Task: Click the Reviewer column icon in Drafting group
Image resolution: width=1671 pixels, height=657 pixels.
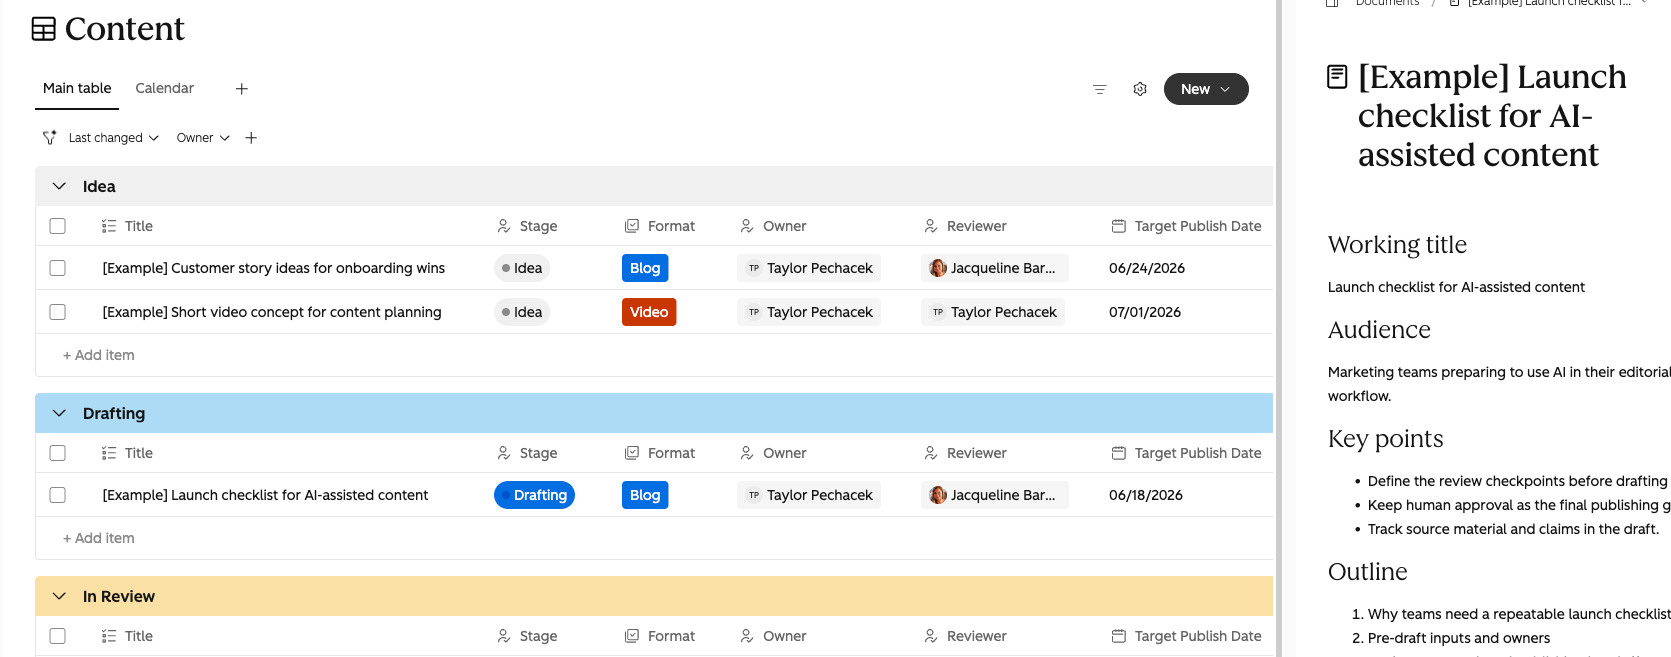Action: [x=931, y=453]
